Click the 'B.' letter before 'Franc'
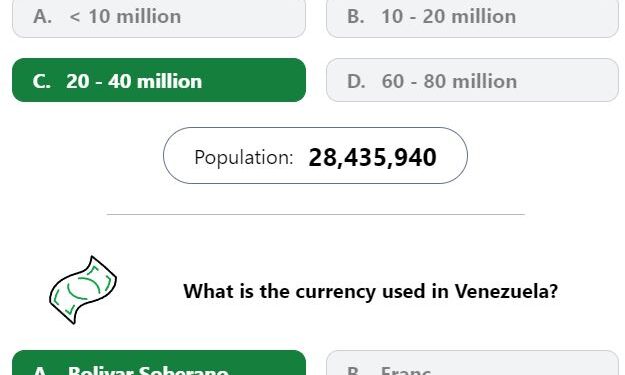This screenshot has width=625, height=375. pos(356,371)
